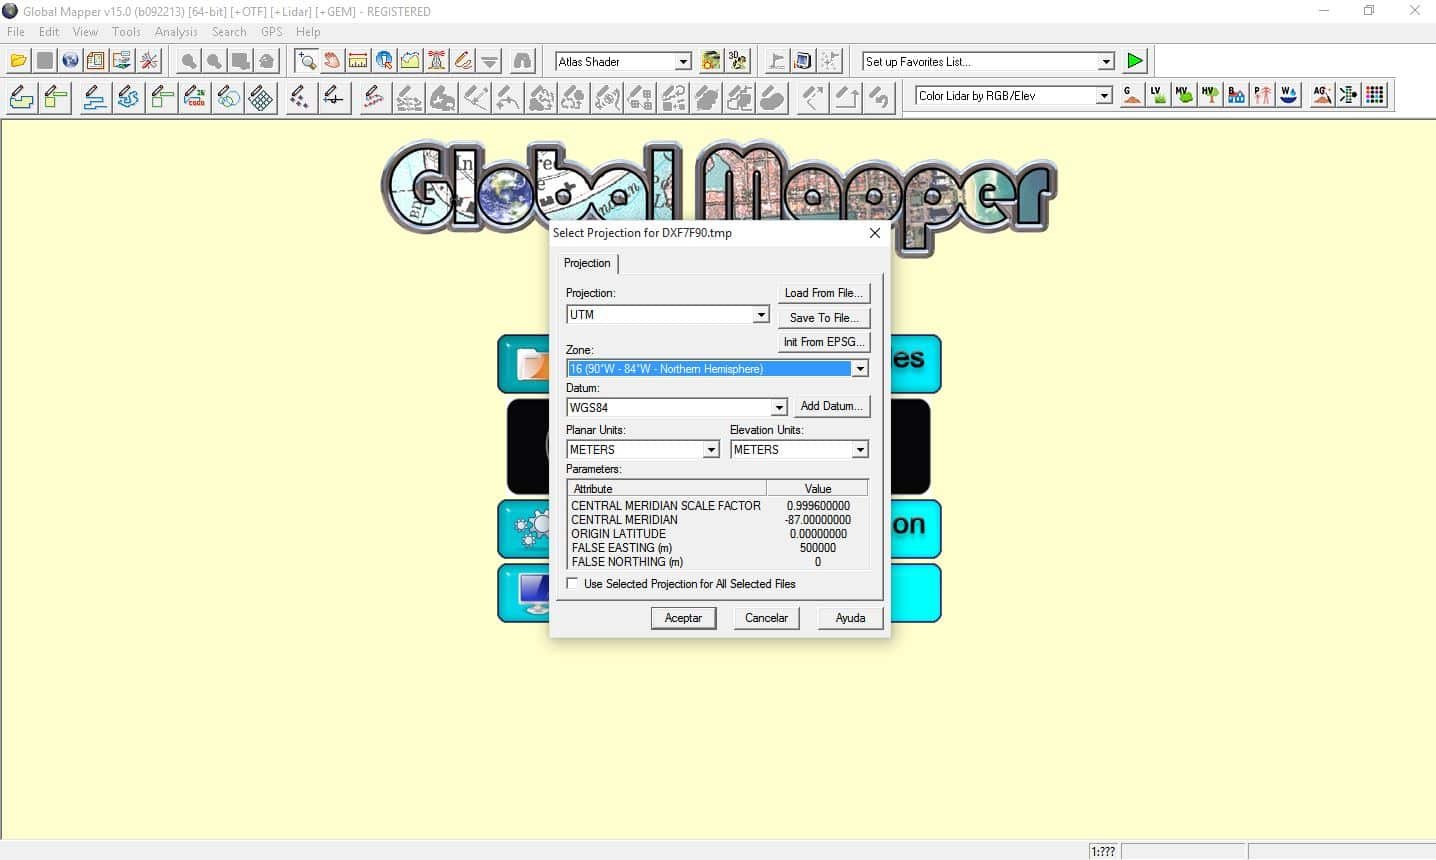
Task: Open the Analysis menu
Action: [176, 32]
